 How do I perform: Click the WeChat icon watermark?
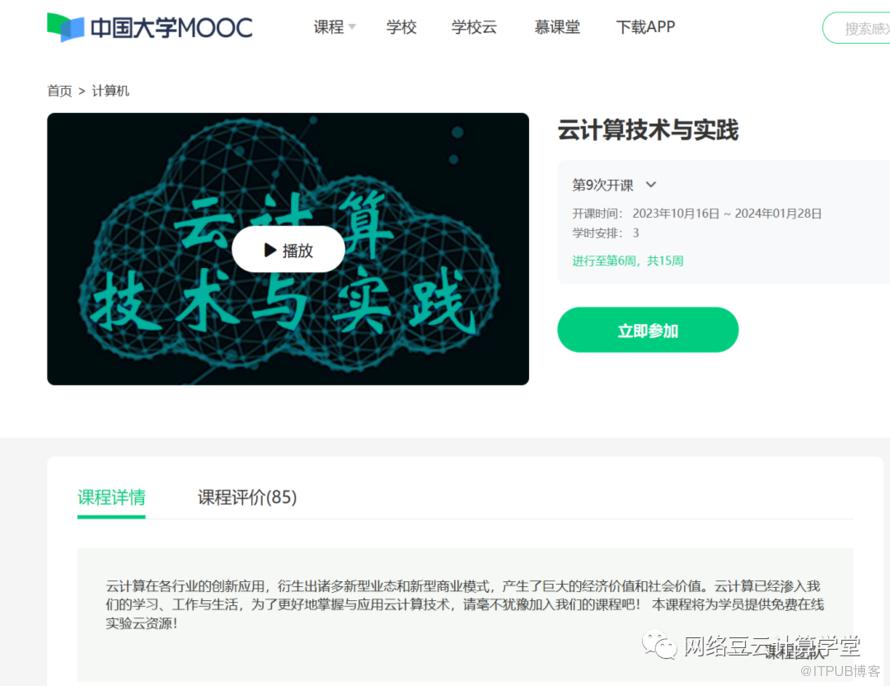[x=660, y=646]
